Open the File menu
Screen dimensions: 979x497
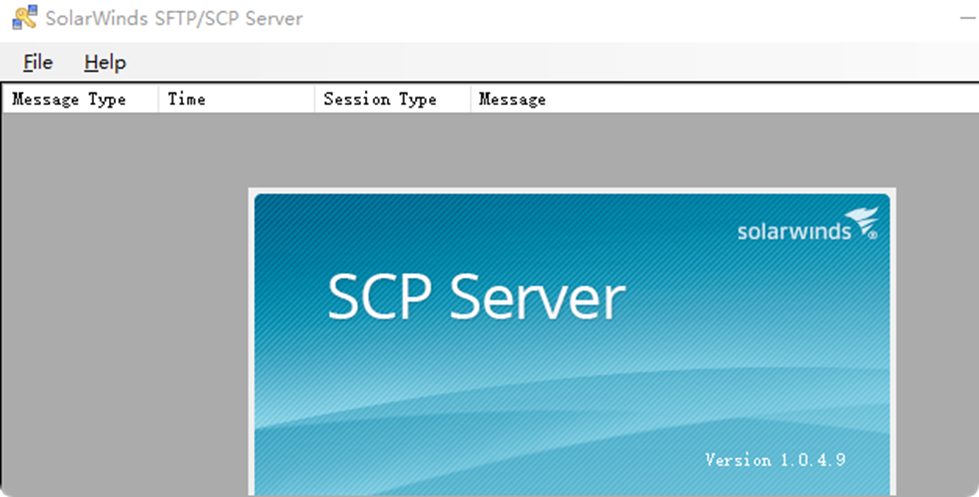tap(38, 62)
